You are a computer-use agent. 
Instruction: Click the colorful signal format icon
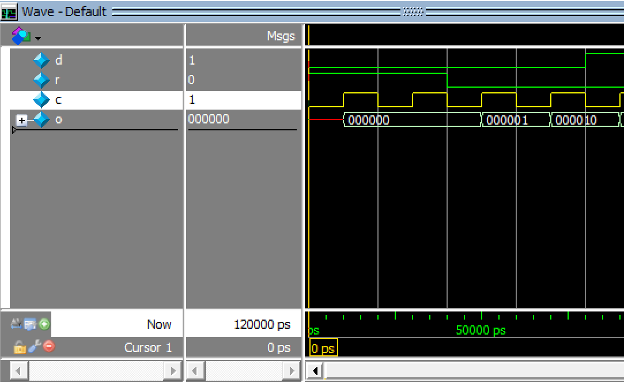point(21,36)
